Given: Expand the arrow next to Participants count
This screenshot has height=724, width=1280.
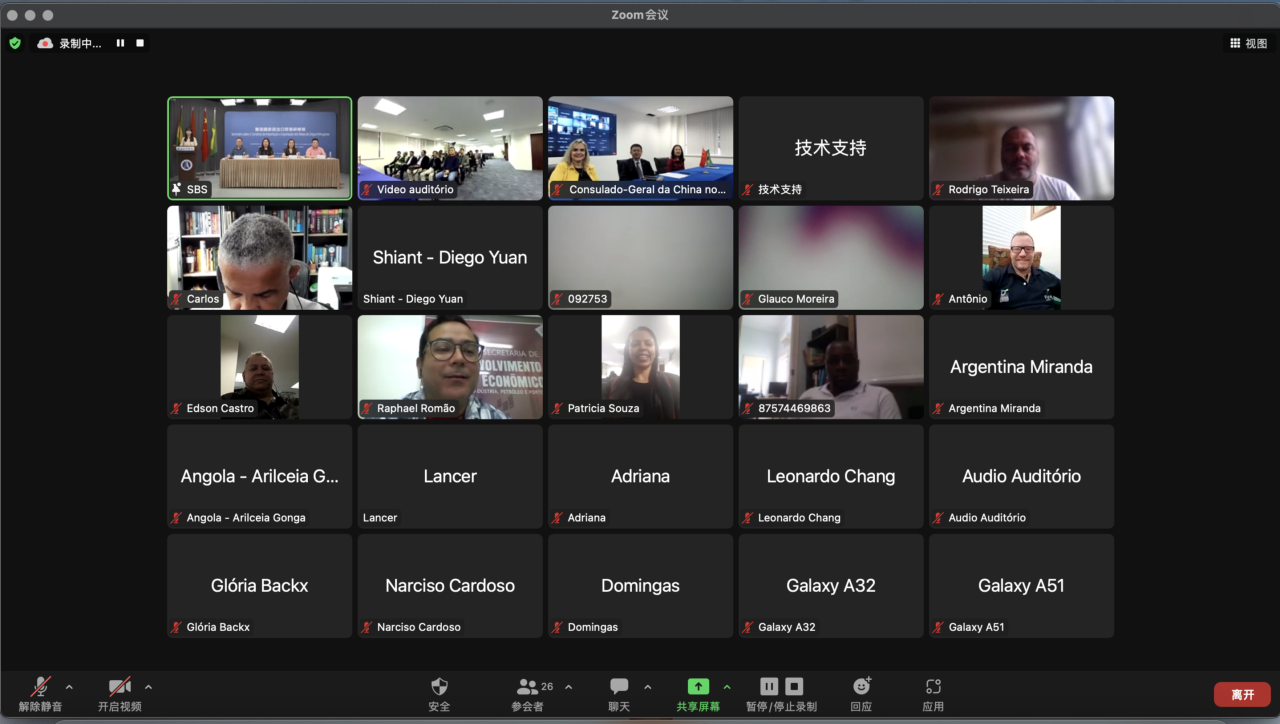Looking at the screenshot, I should click(x=569, y=687).
